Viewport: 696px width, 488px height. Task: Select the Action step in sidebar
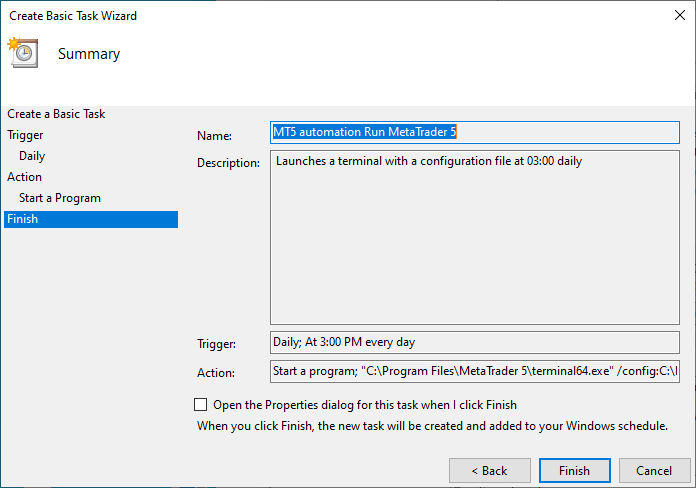click(24, 177)
